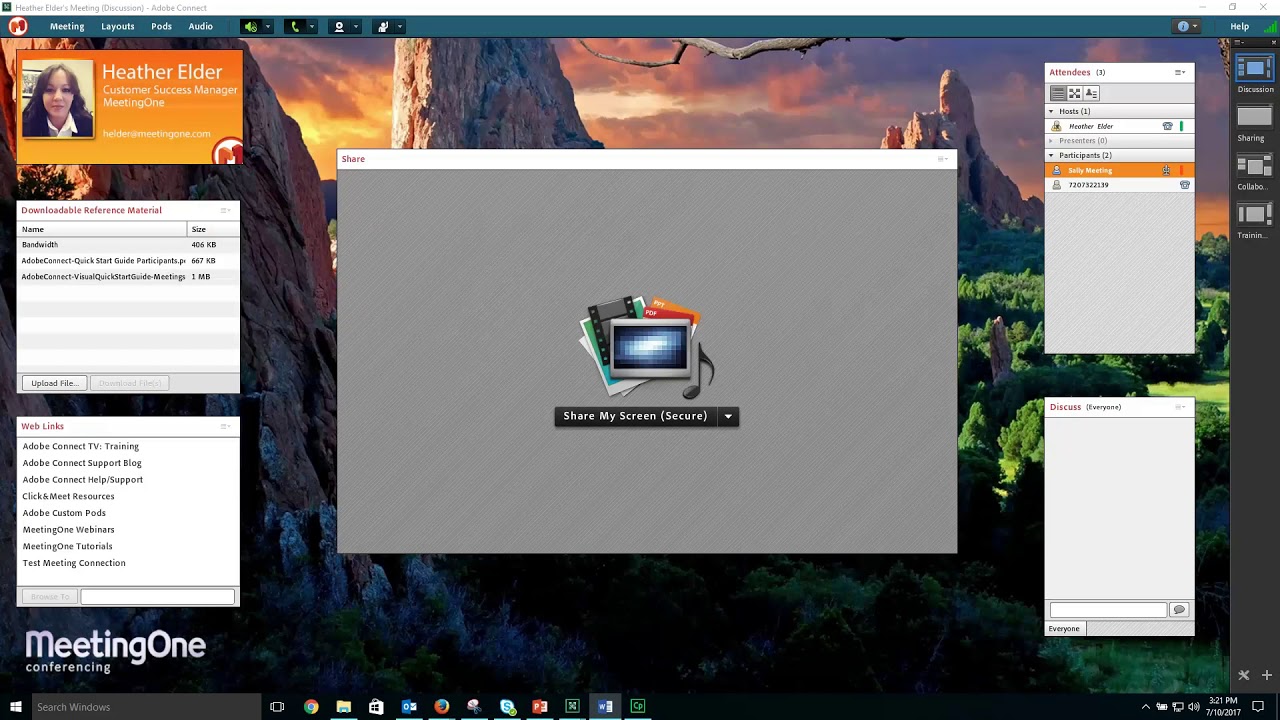The height and width of the screenshot is (720, 1280).
Task: Open the Audio menu
Action: pyautogui.click(x=200, y=27)
